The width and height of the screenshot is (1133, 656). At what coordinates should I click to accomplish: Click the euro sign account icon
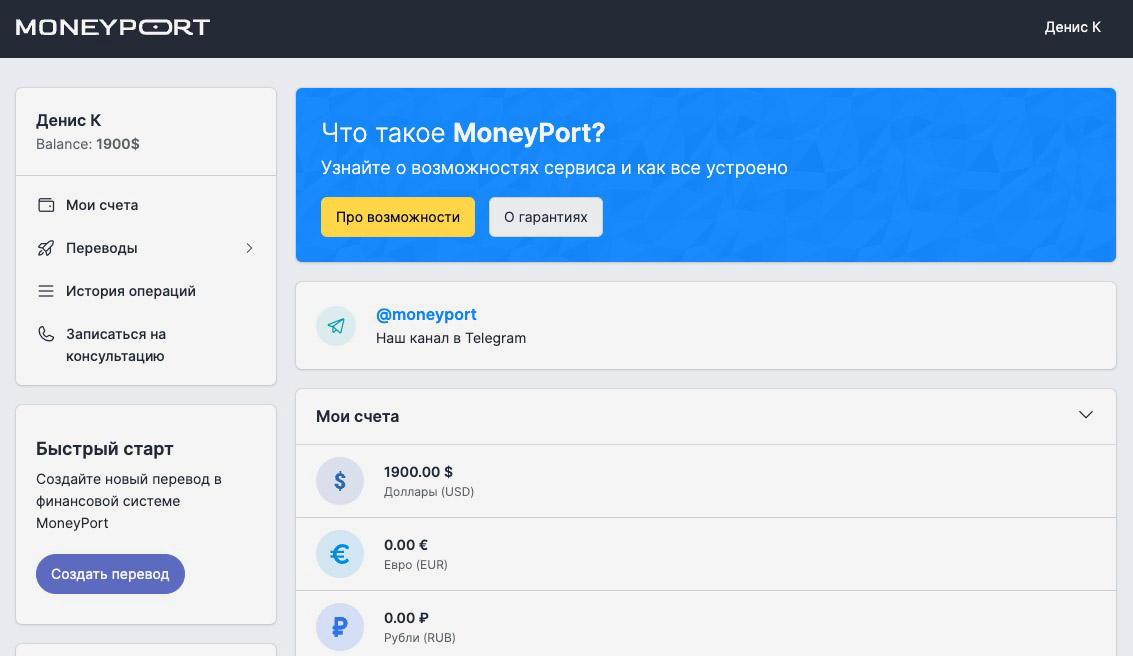(340, 553)
